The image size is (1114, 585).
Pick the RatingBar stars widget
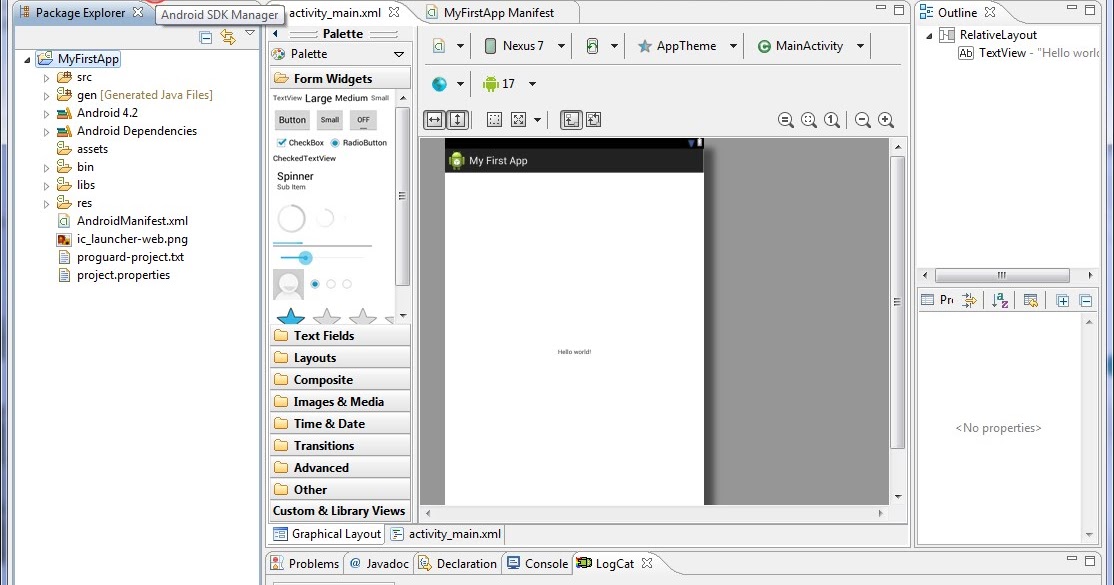[334, 316]
